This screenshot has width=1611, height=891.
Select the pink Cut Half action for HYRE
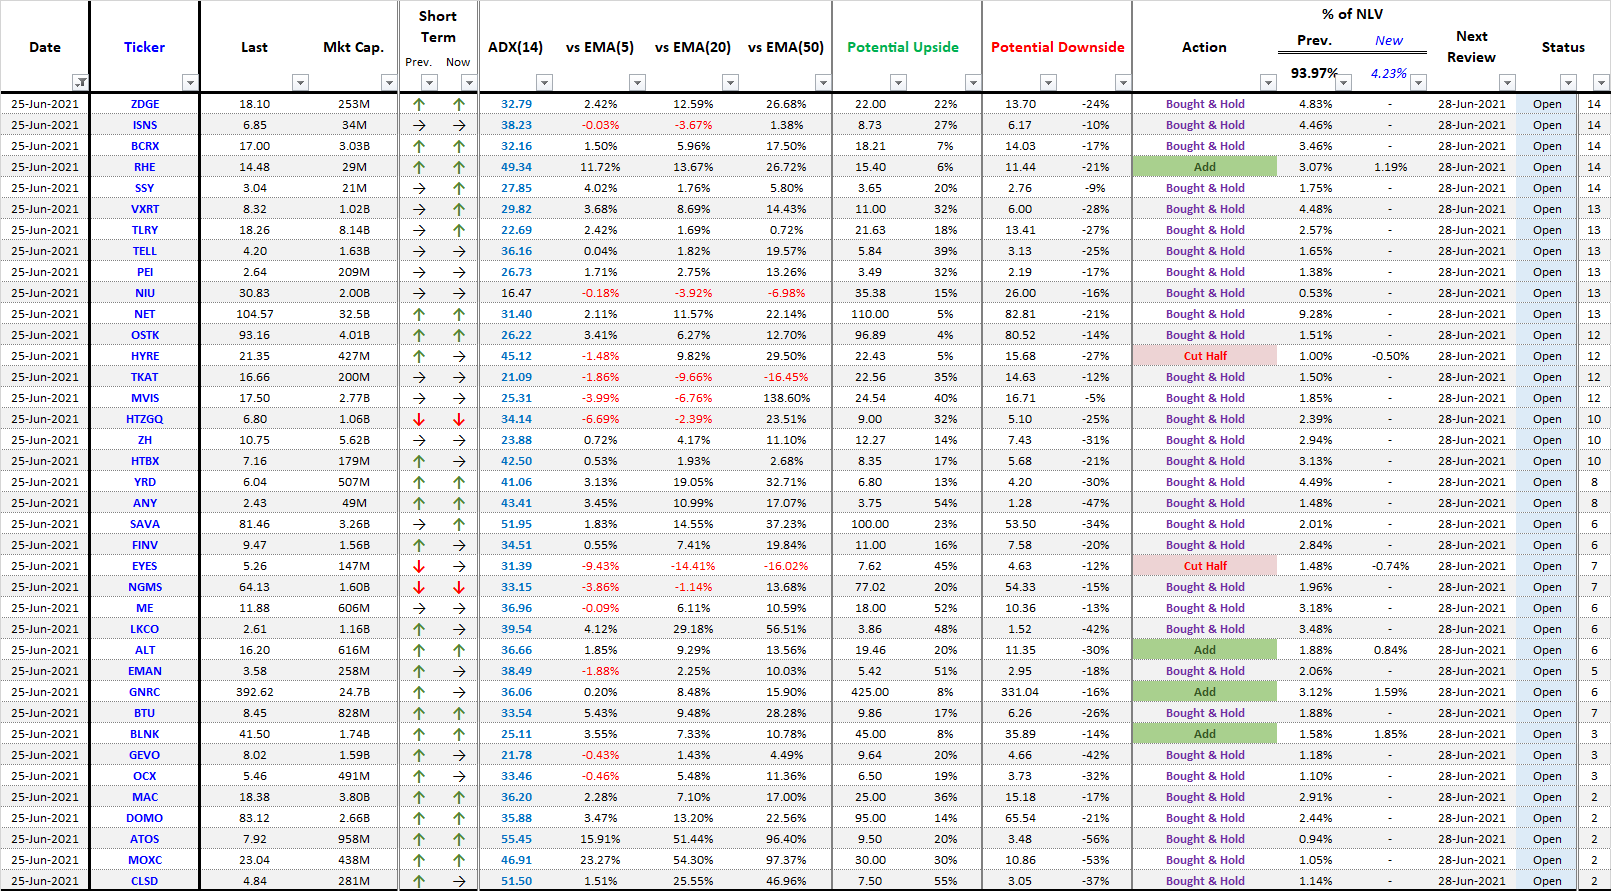1205,356
